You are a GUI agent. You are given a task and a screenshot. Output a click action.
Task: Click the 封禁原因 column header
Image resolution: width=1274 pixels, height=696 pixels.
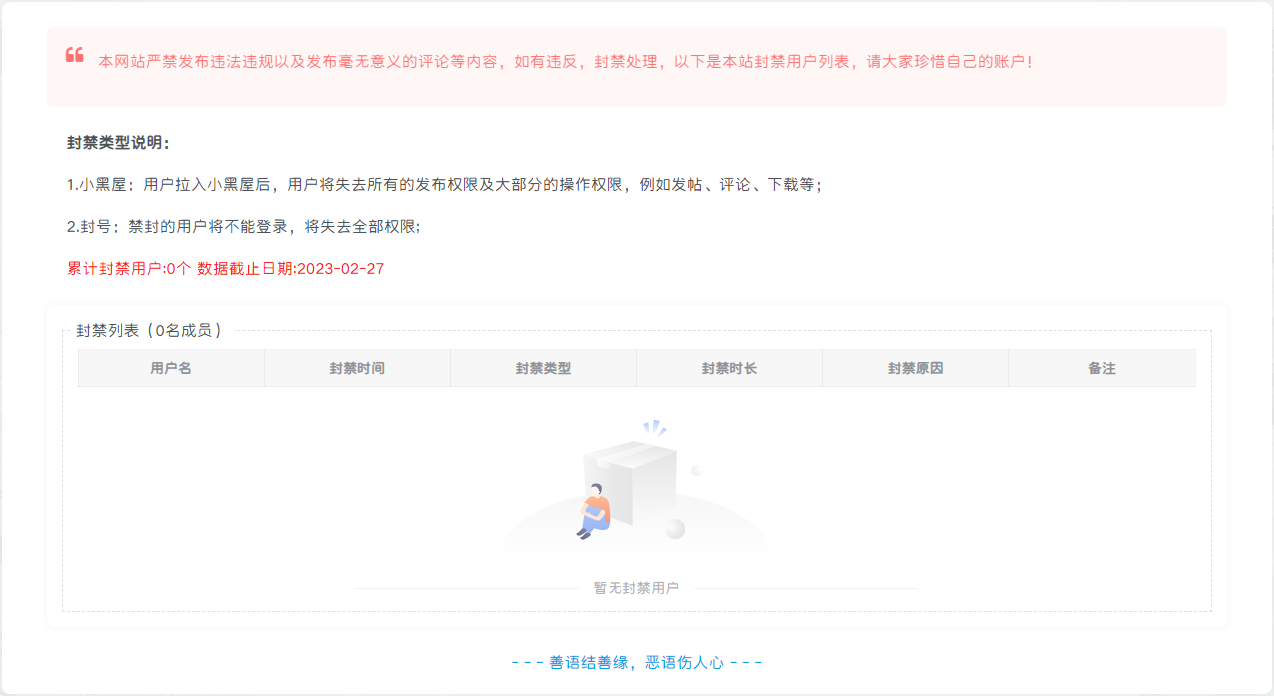[x=915, y=368]
